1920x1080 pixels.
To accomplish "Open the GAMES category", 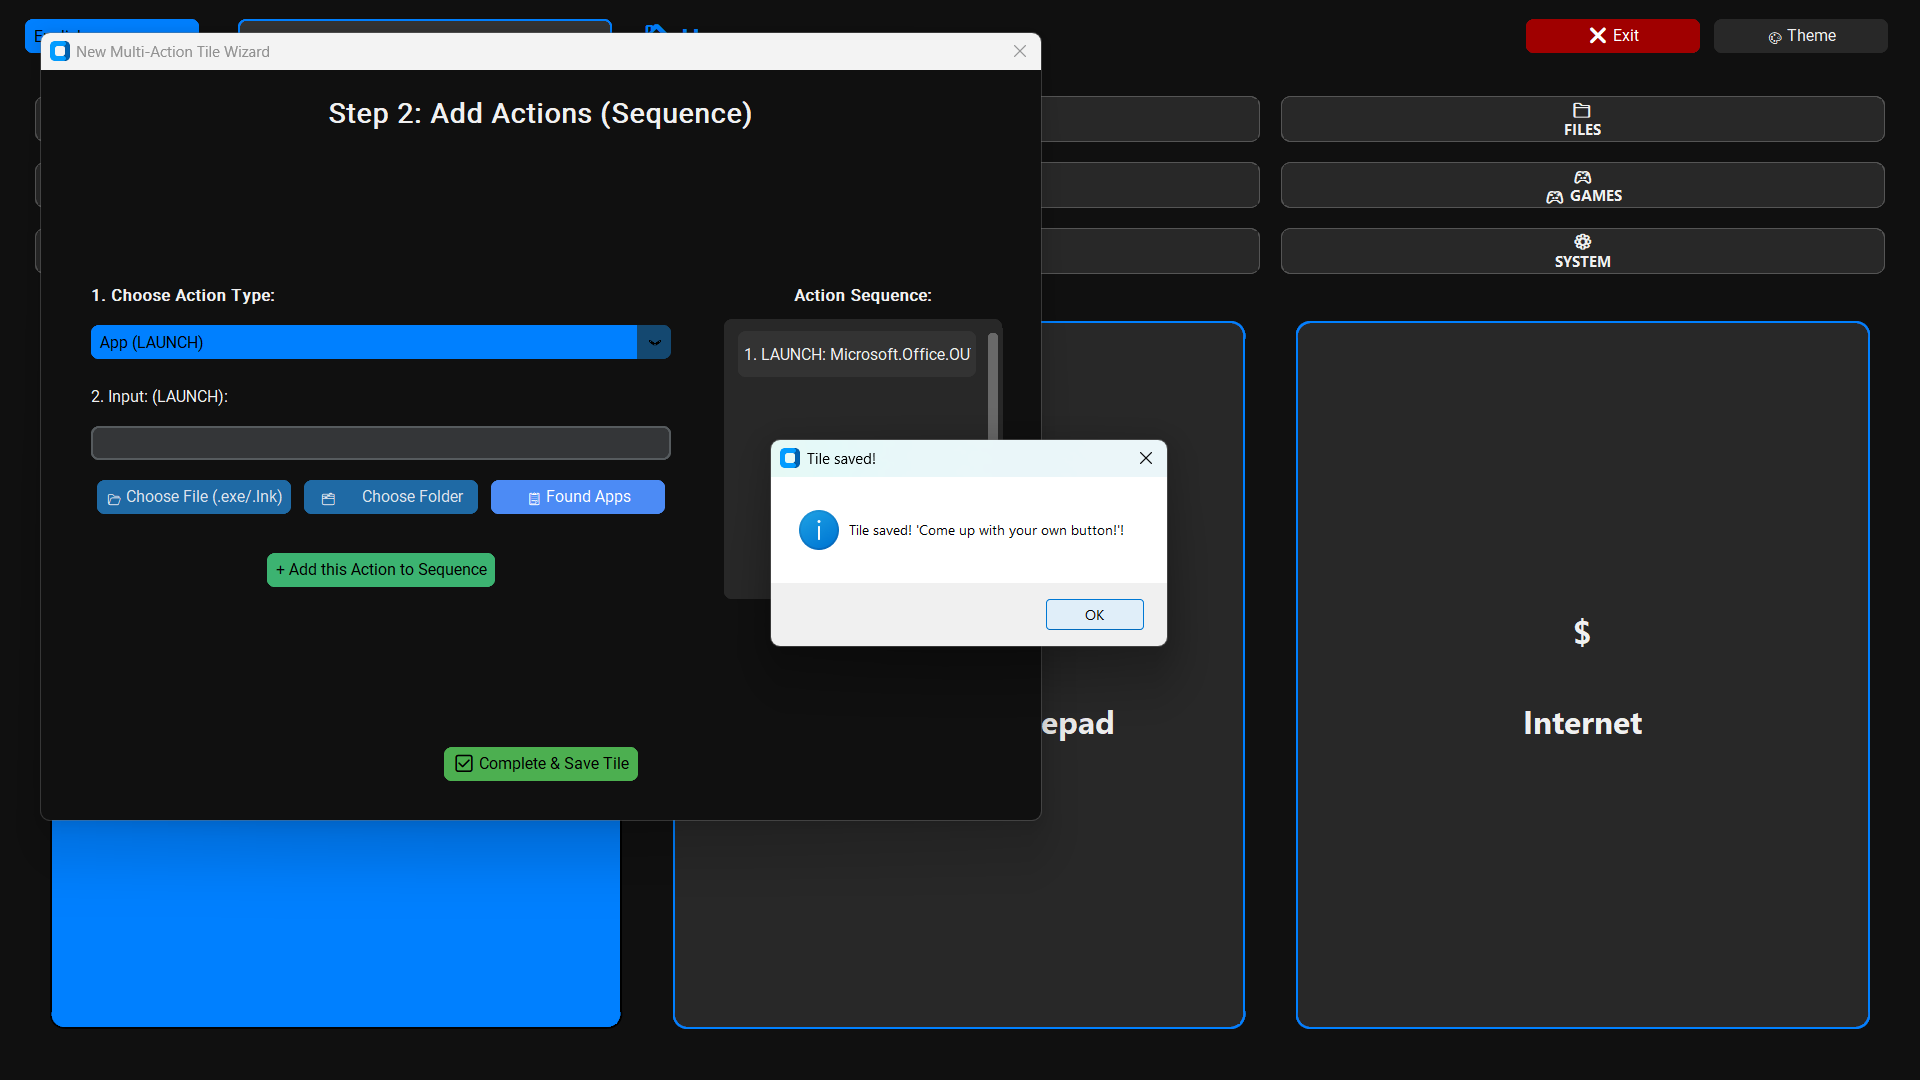I will 1581,185.
